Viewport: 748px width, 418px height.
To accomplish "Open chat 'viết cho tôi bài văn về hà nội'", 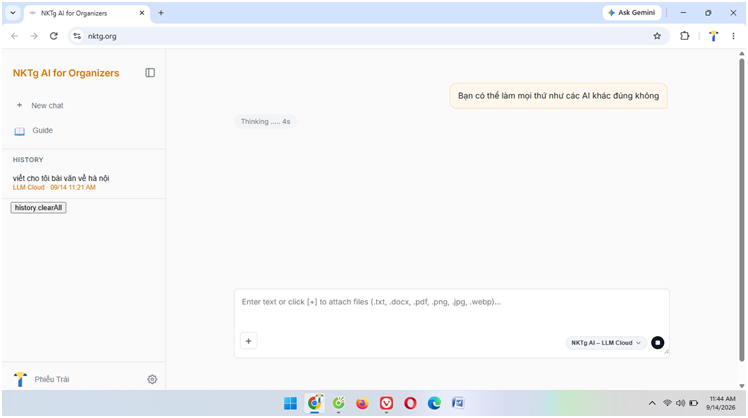I will (61, 178).
